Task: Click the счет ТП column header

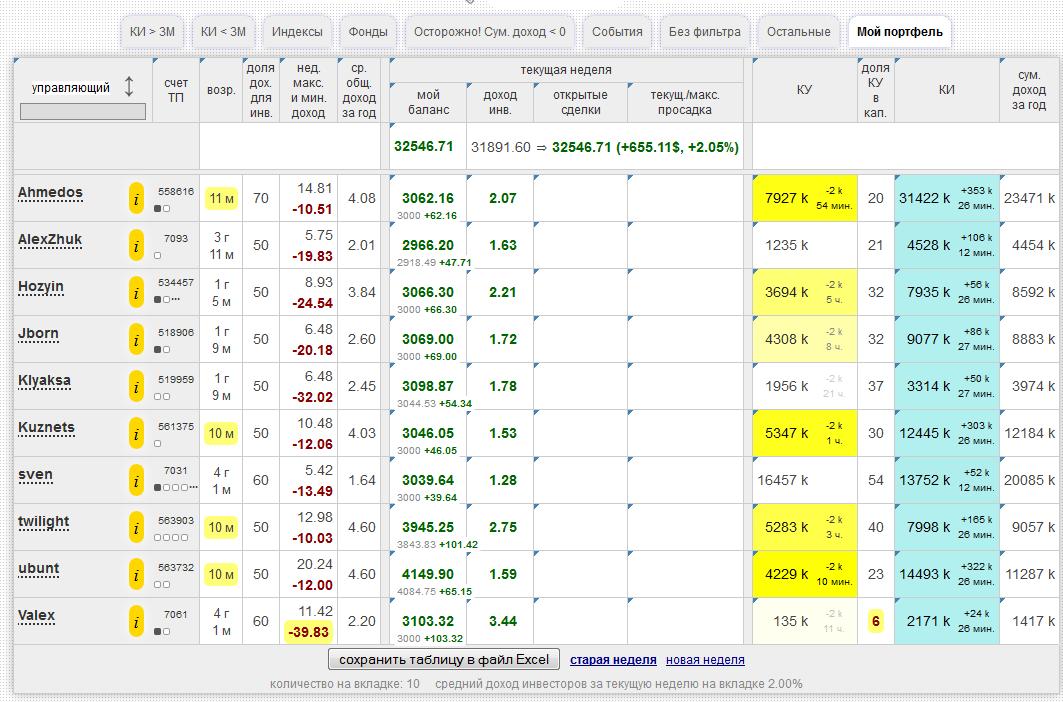Action: click(176, 90)
